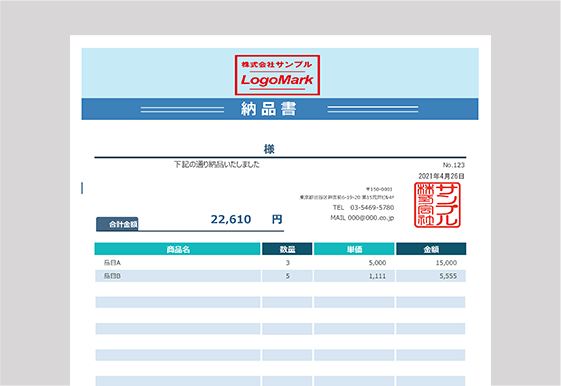Select the text 下記の通り納品いたしました
The height and width of the screenshot is (386, 561).
click(217, 165)
